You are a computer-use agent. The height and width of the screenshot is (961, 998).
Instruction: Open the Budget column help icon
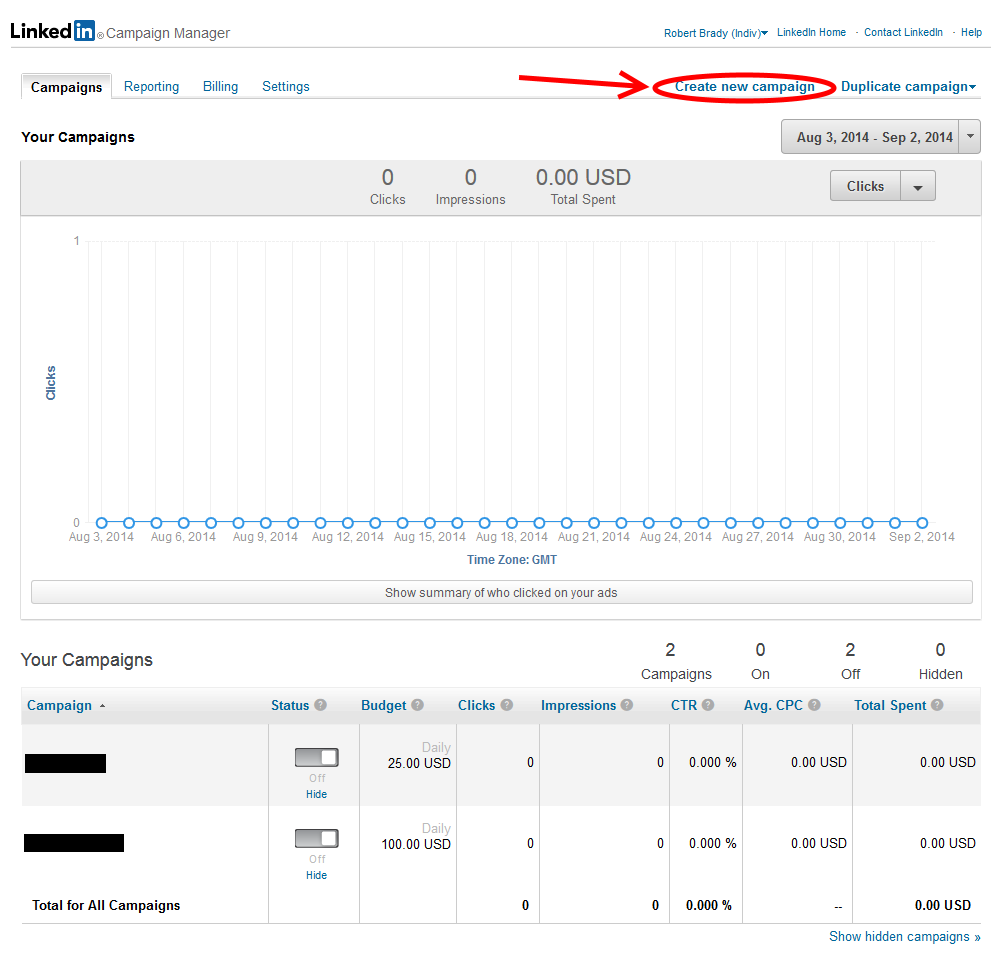(418, 705)
